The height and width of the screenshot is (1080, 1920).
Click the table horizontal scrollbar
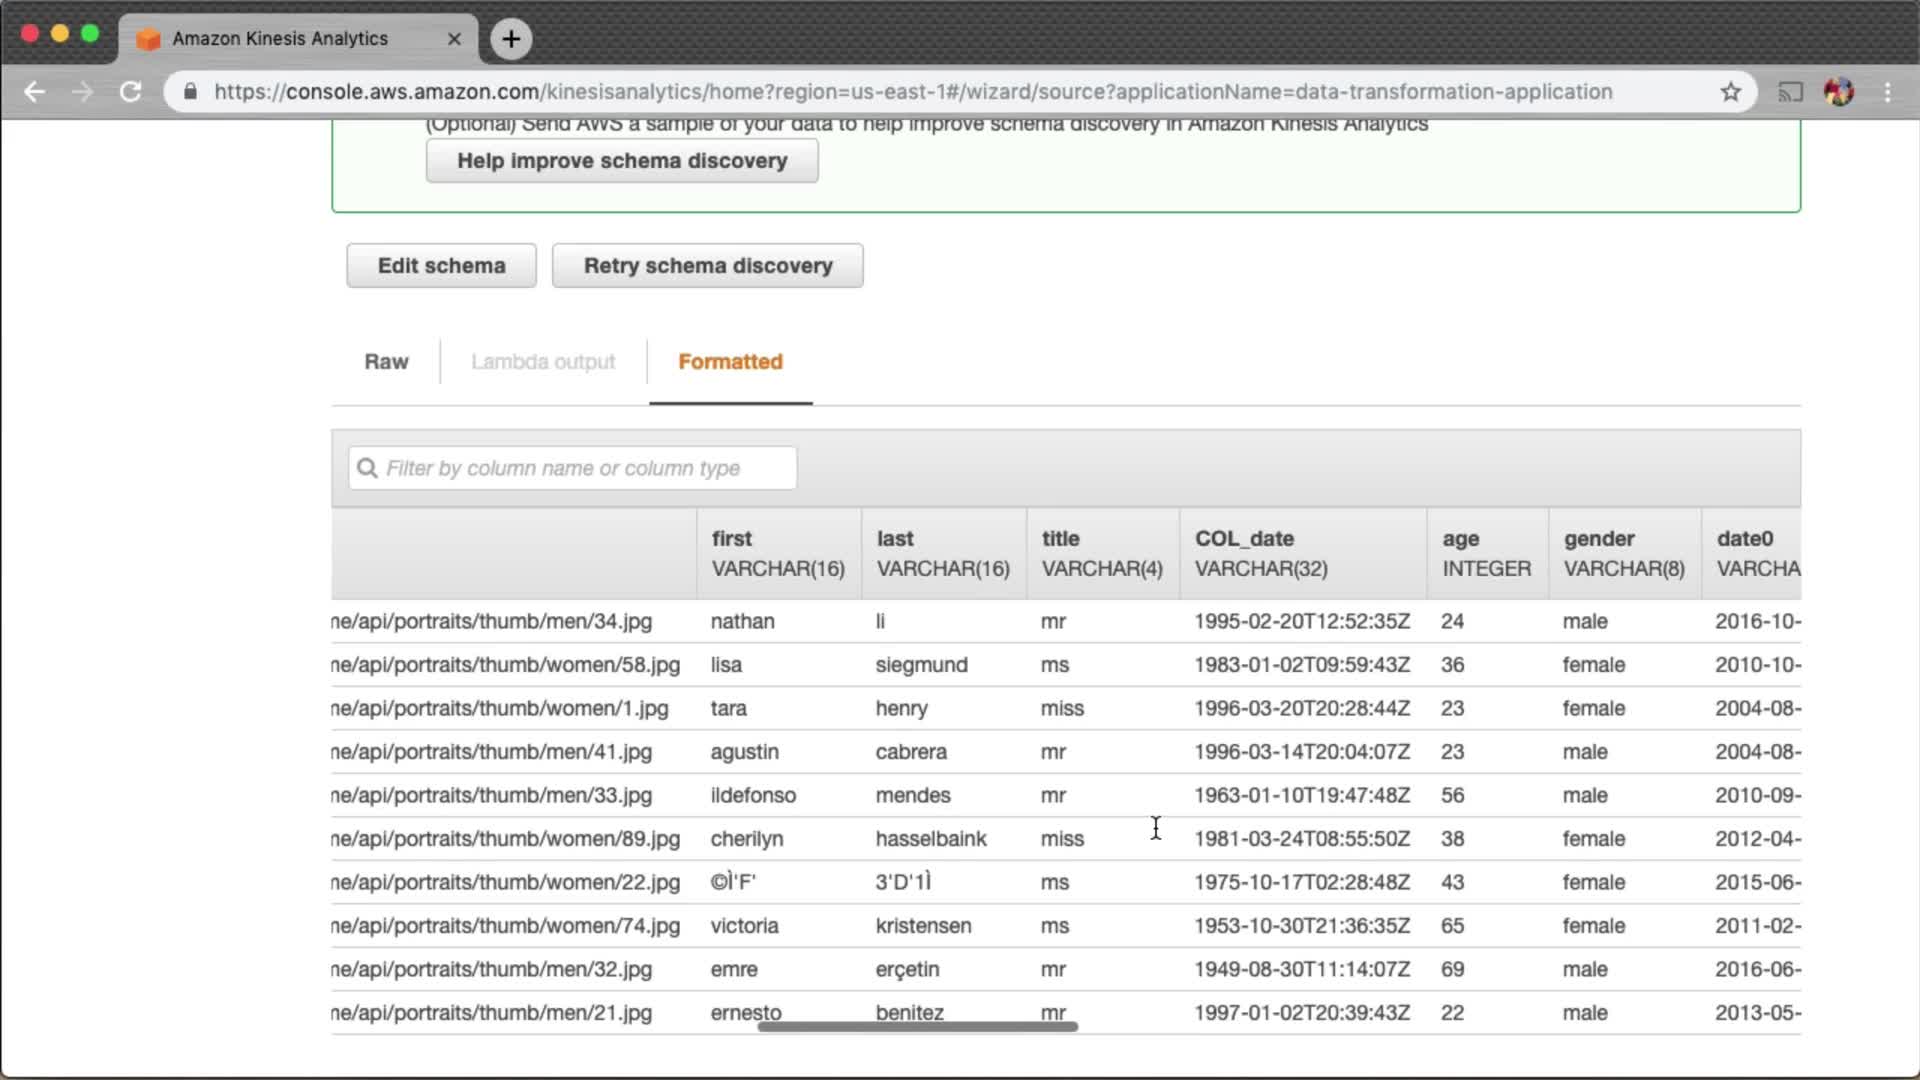tap(917, 1026)
